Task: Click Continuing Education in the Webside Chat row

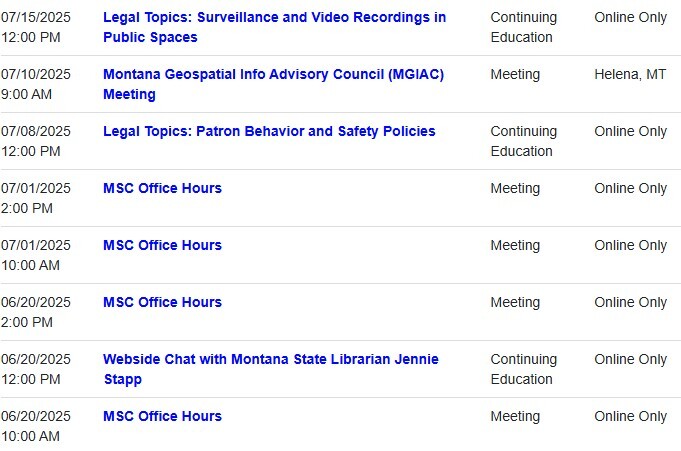Action: [523, 370]
